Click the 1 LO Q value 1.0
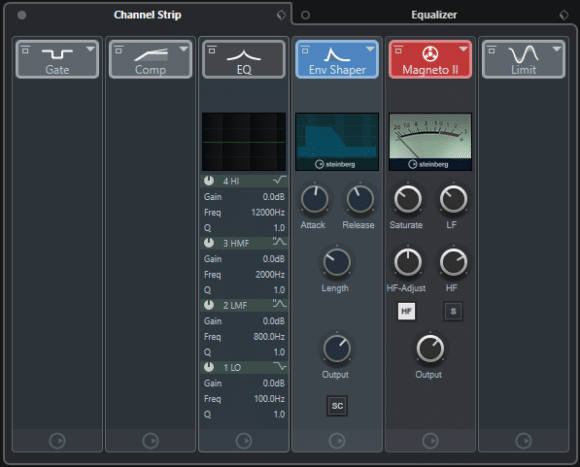This screenshot has height=467, width=580. tap(279, 414)
